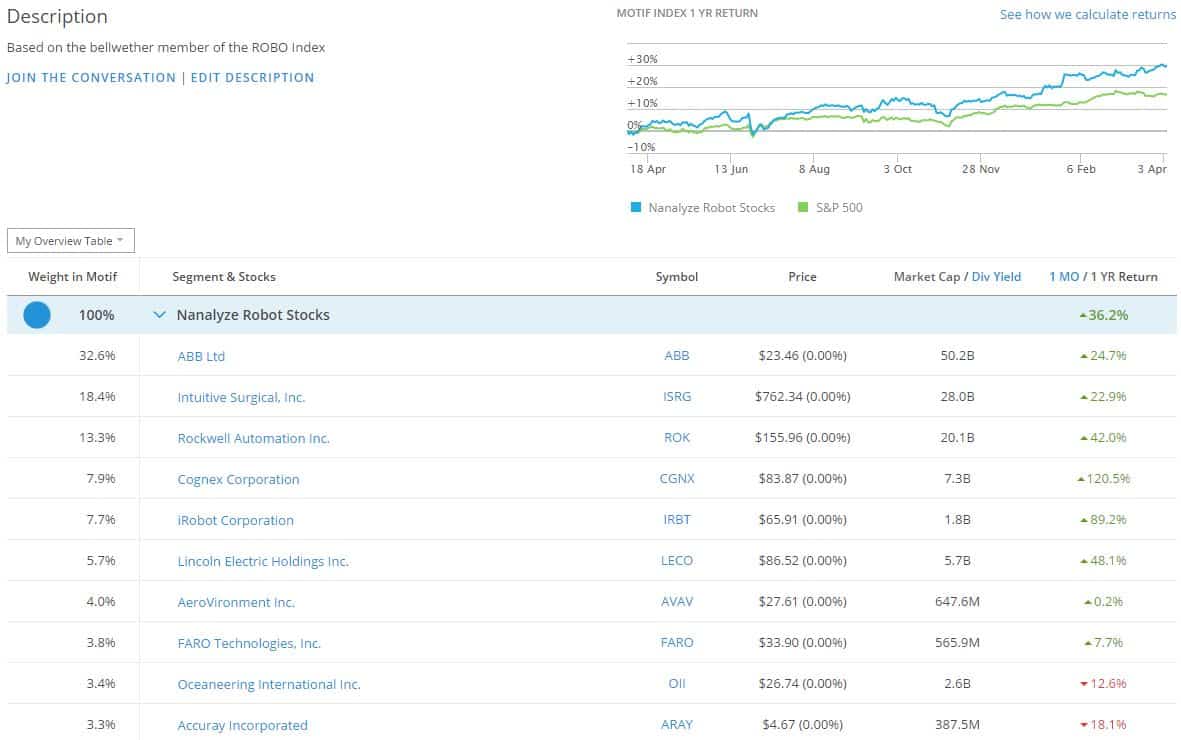Open the My Overview Table dropdown
The height and width of the screenshot is (740, 1181).
tap(71, 241)
